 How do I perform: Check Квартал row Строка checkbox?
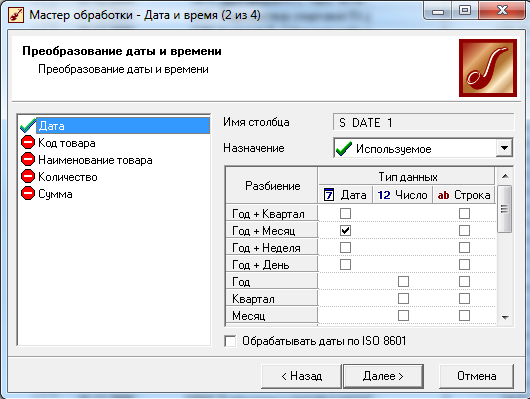click(464, 299)
